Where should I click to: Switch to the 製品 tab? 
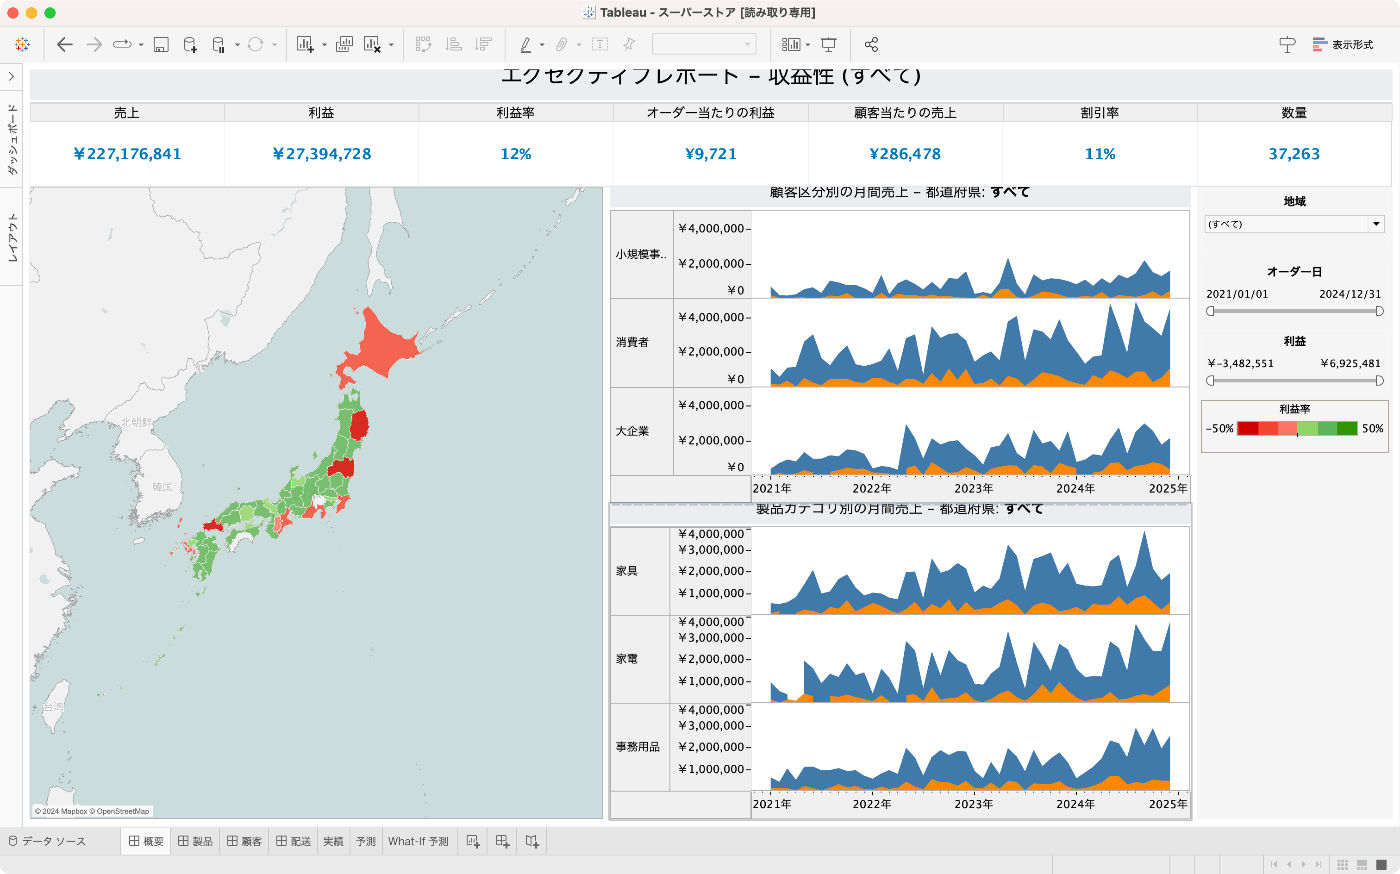[x=195, y=841]
